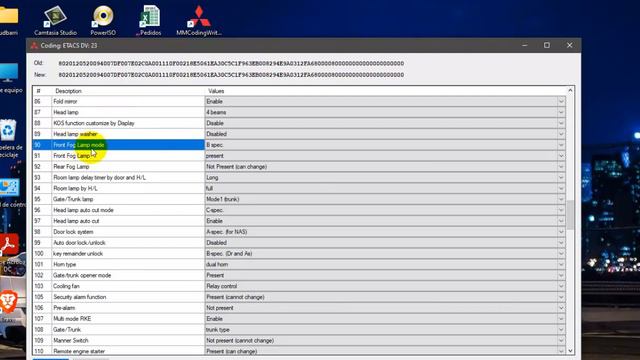Minimize the Coding ETACS window
Viewport: 640px width, 360px height.
click(525, 45)
